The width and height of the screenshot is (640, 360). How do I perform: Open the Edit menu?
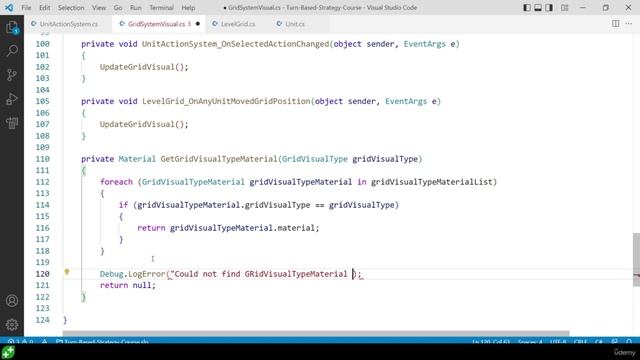[x=44, y=7]
